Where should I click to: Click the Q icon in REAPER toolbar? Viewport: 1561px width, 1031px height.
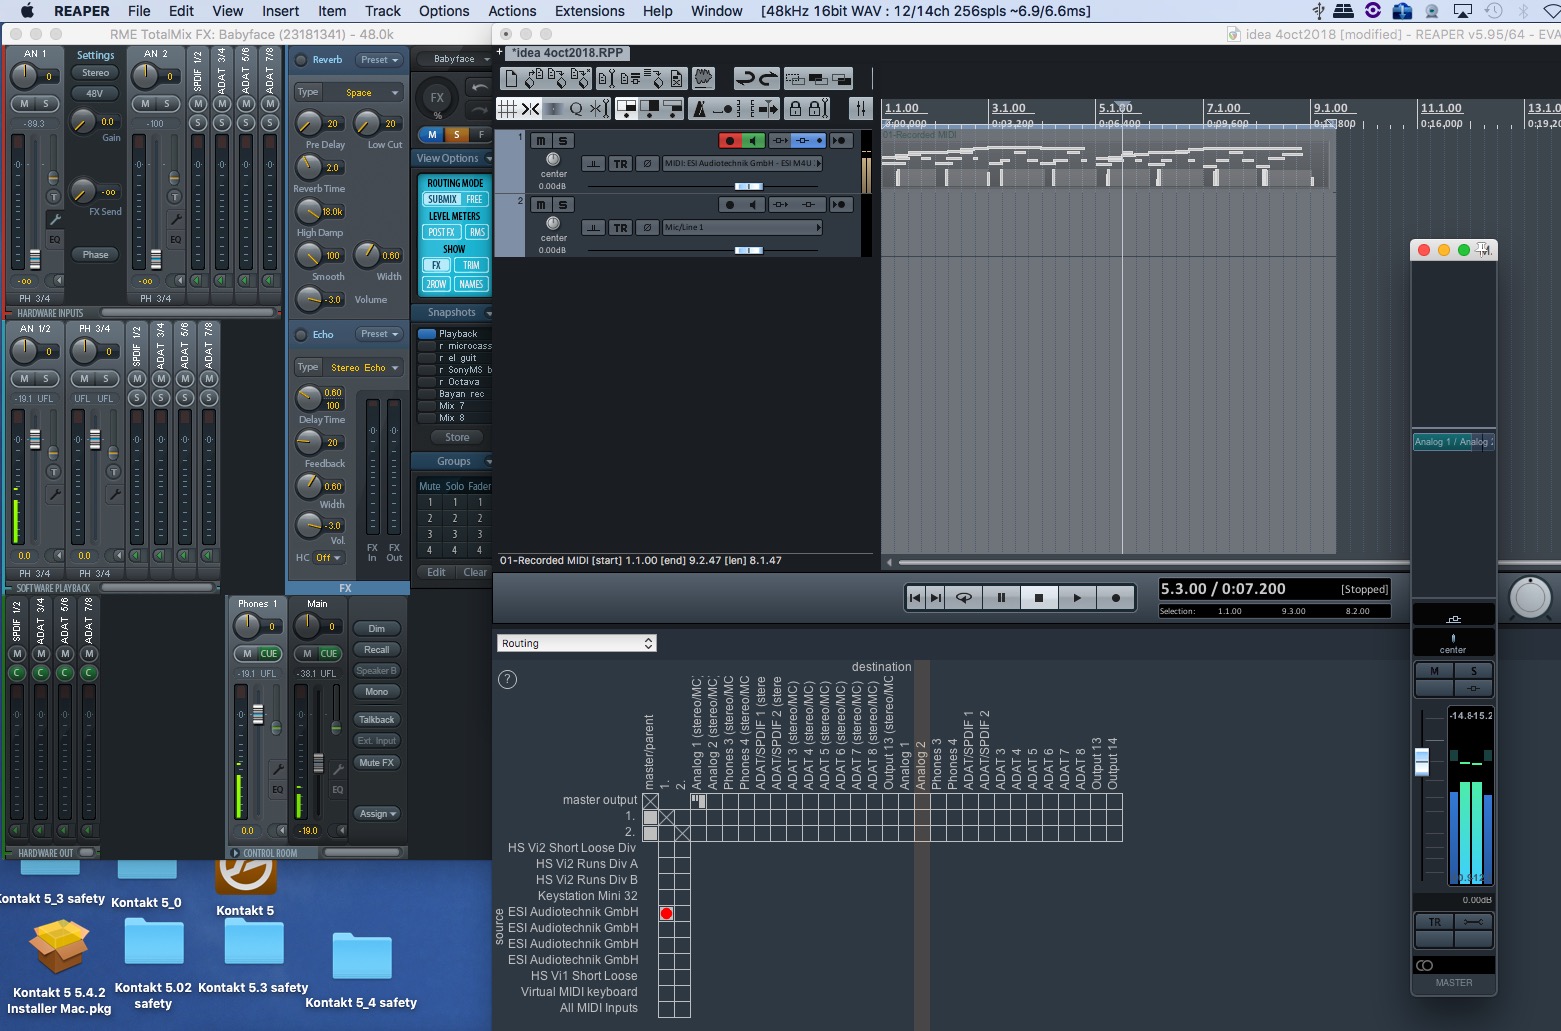click(x=576, y=108)
